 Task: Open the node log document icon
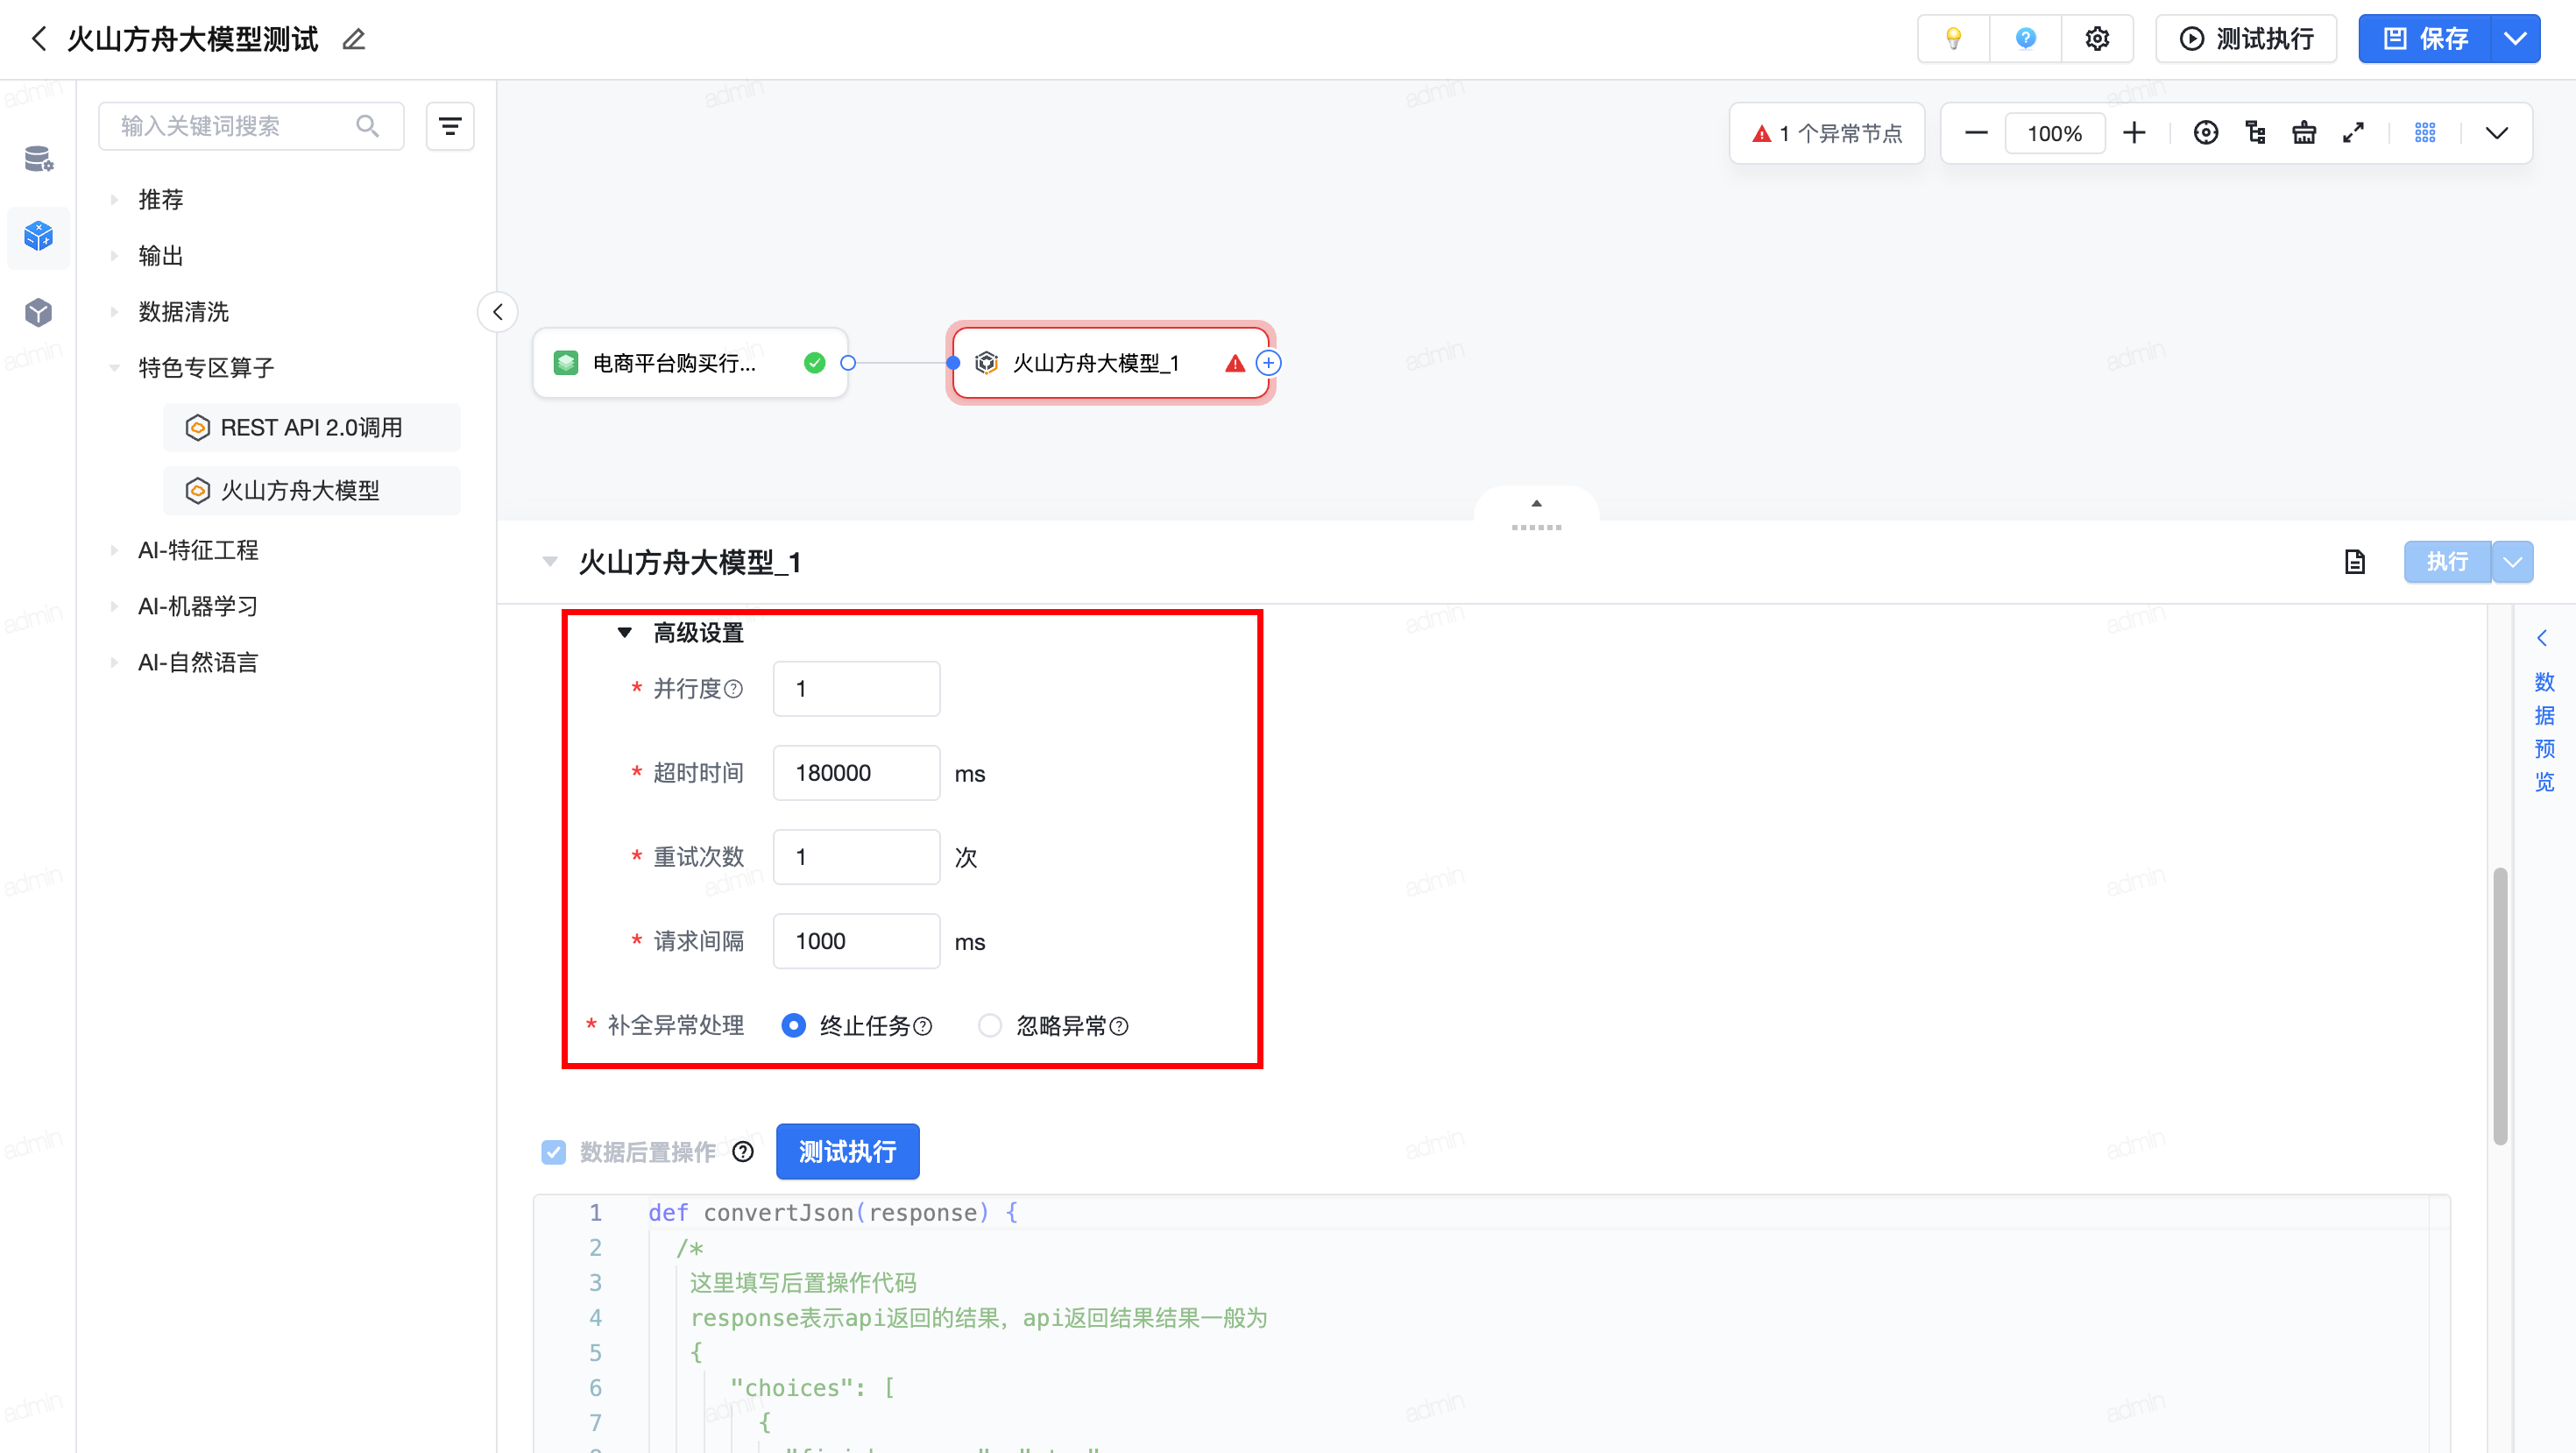tap(2355, 562)
